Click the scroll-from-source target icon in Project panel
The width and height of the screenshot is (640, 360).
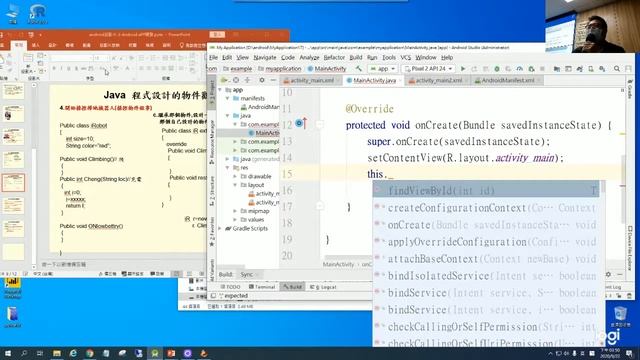[x=236, y=80]
